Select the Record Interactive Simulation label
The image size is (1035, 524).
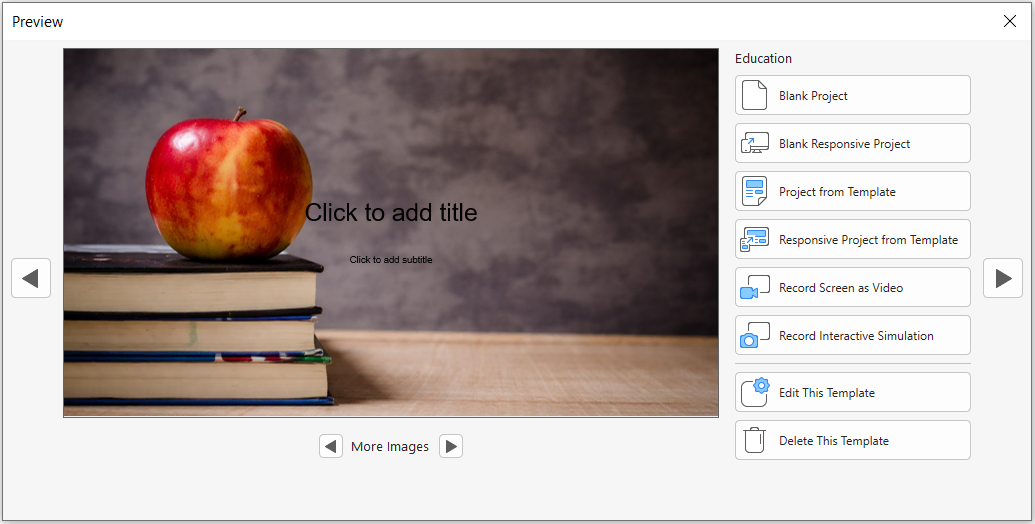856,336
